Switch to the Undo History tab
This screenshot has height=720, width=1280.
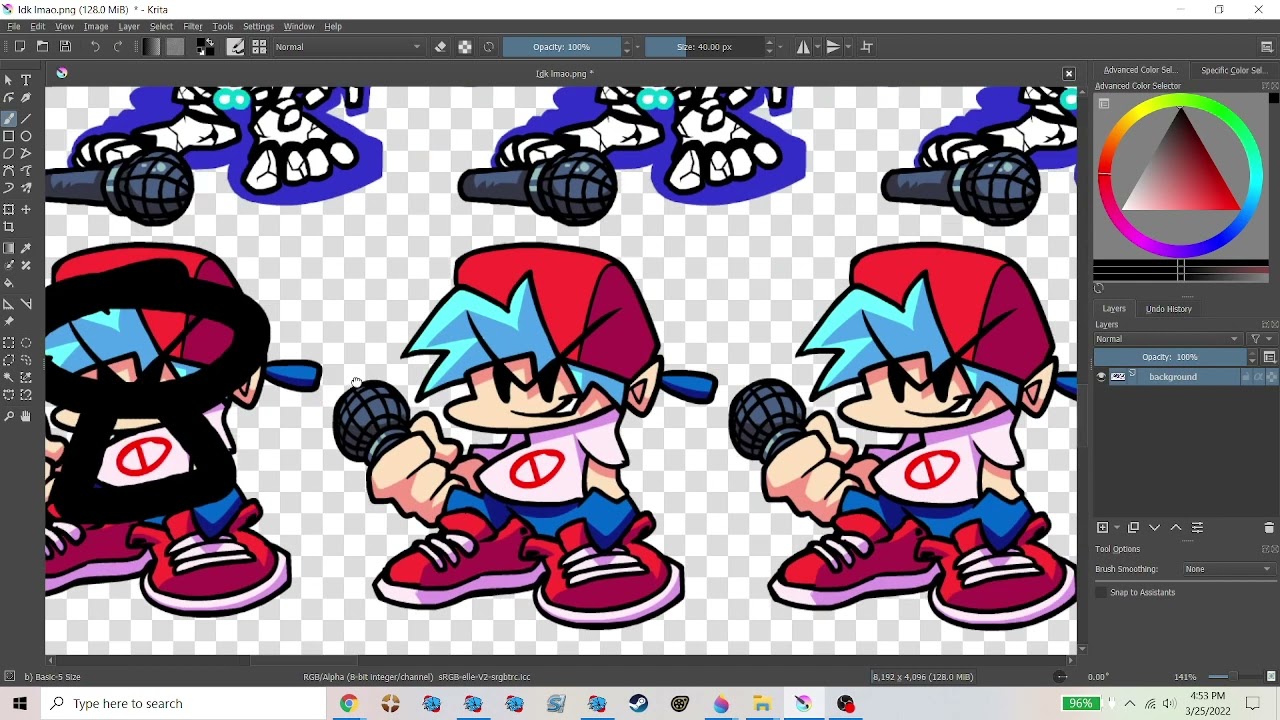click(x=1169, y=309)
